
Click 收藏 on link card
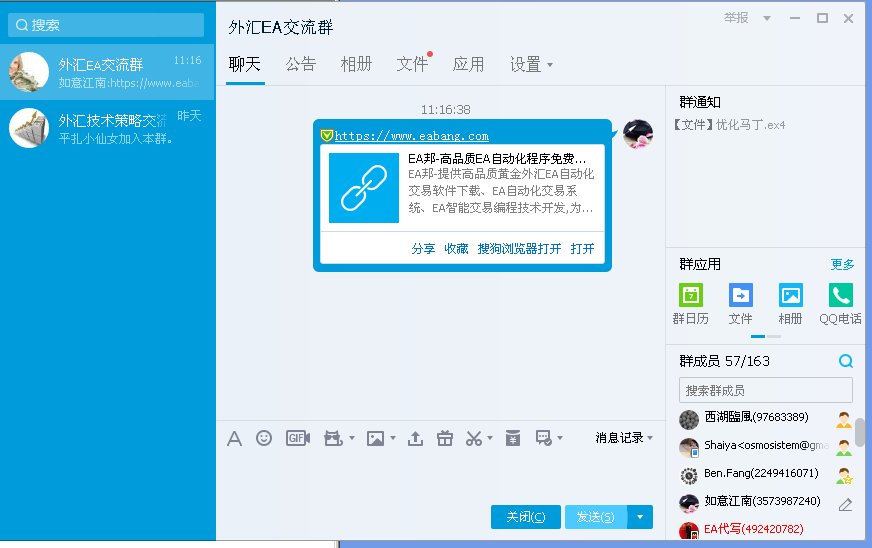pos(456,249)
